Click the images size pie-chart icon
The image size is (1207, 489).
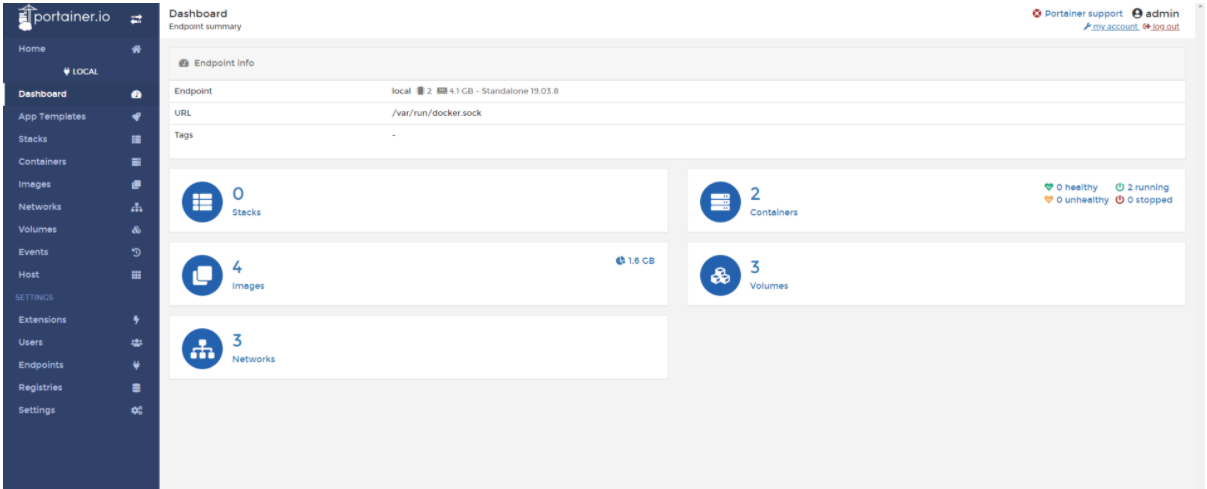click(x=620, y=261)
